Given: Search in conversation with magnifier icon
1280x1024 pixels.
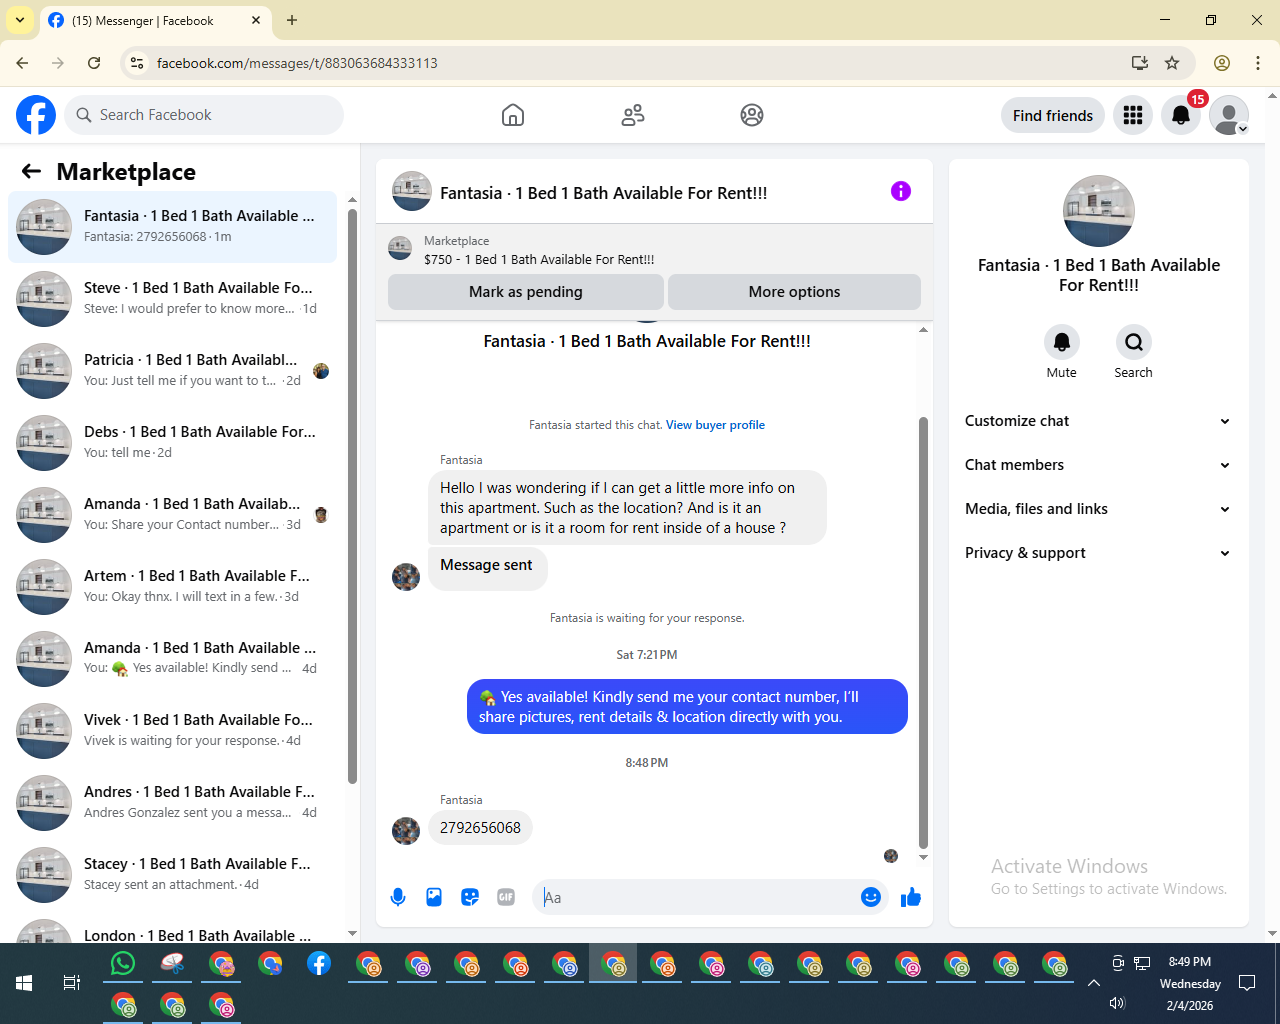Looking at the screenshot, I should (x=1134, y=342).
